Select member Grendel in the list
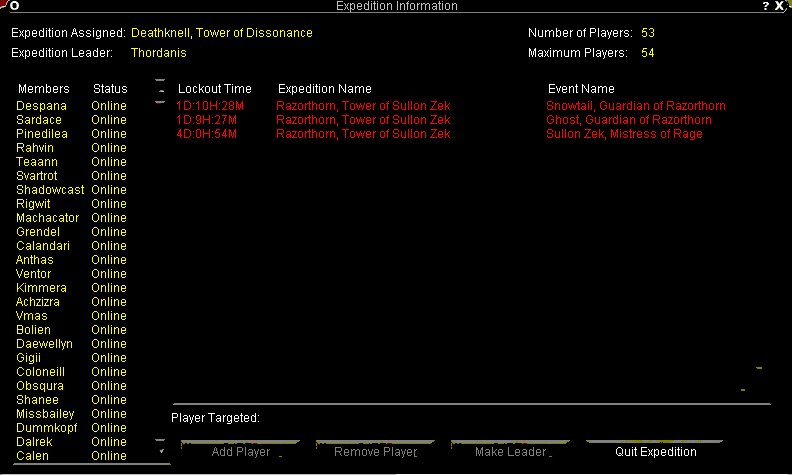The width and height of the screenshot is (792, 475). click(38, 232)
